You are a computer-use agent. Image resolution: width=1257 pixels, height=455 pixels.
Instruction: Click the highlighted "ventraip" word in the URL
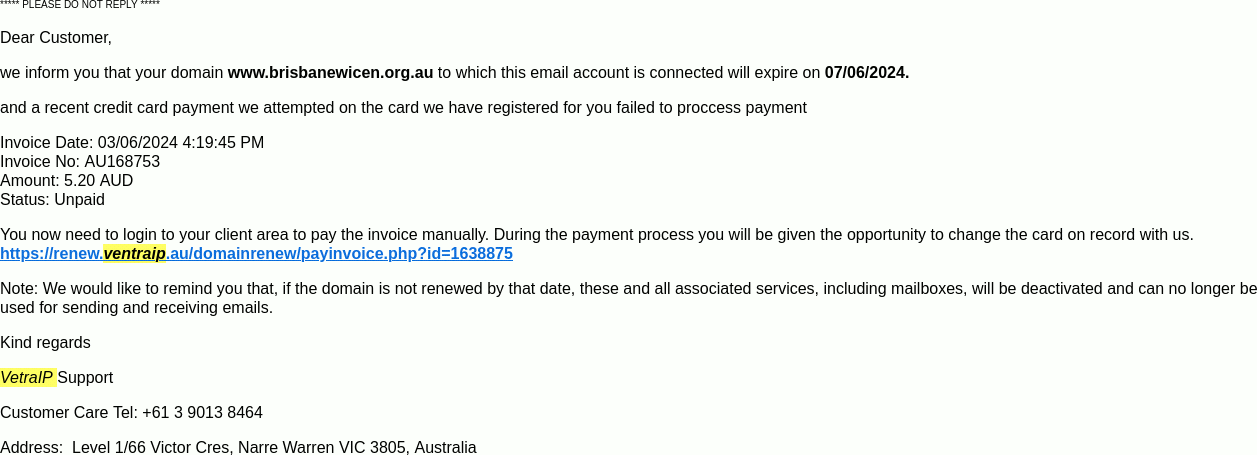pyautogui.click(x=134, y=254)
